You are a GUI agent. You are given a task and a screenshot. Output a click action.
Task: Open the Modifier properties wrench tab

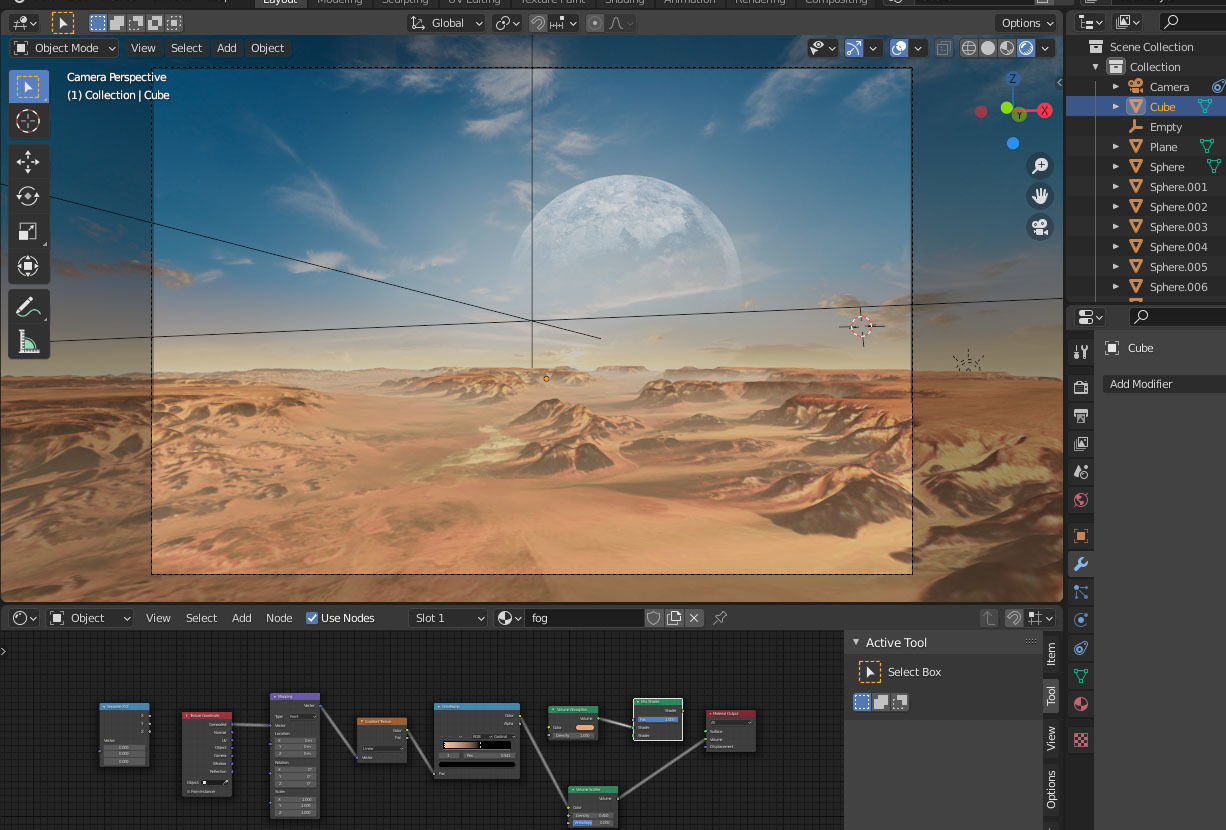(1080, 564)
